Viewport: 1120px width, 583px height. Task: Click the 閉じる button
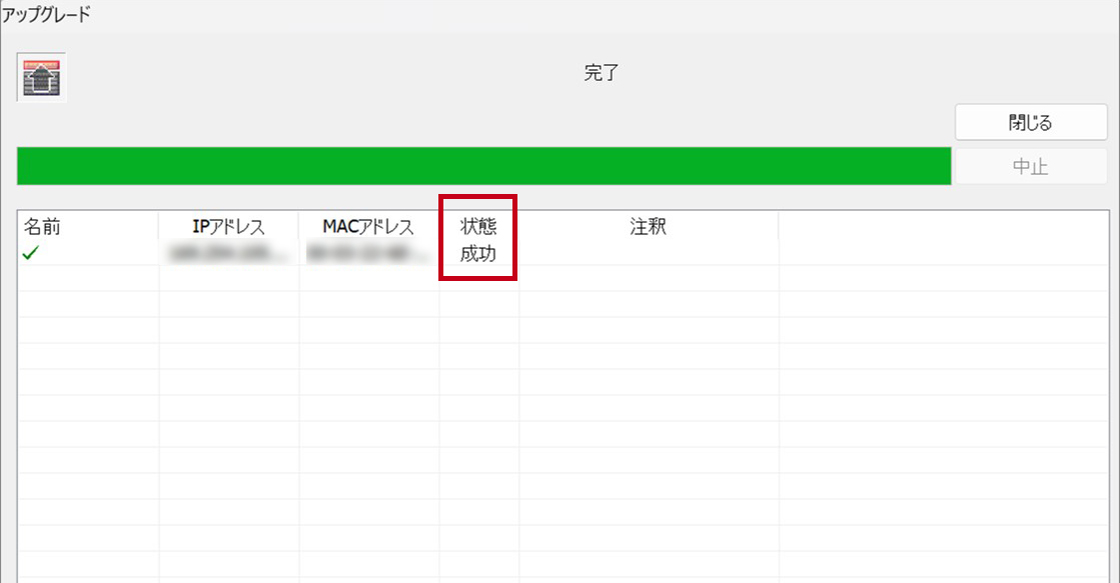[1031, 122]
